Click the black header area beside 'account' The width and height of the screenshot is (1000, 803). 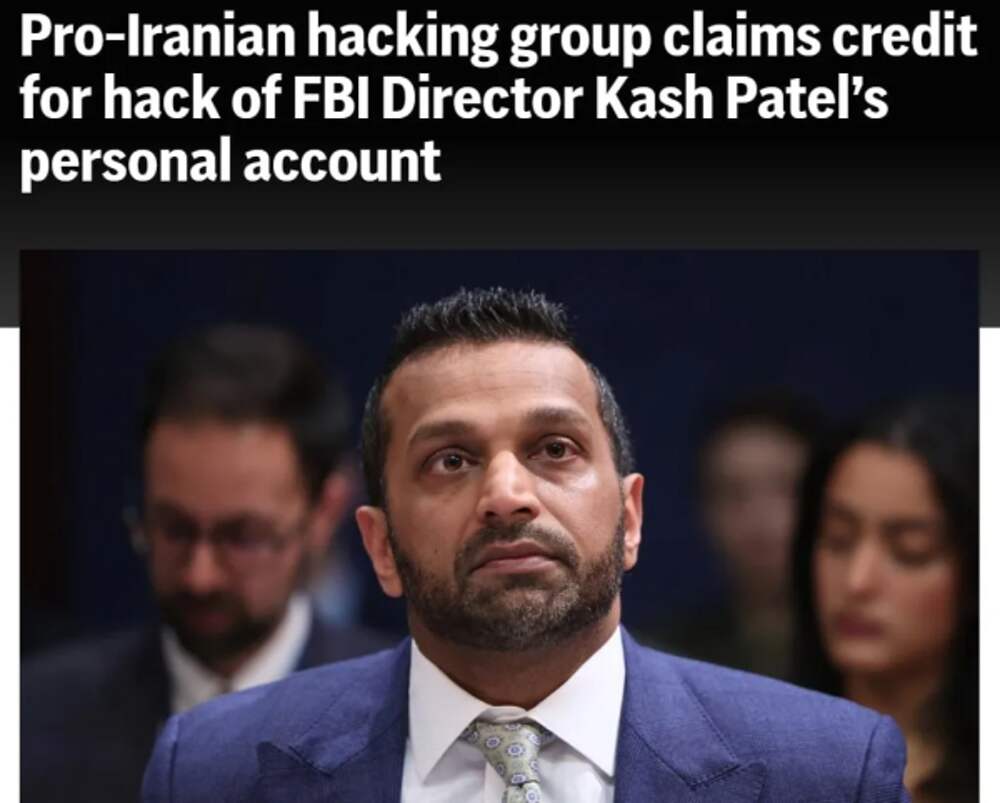(702, 166)
